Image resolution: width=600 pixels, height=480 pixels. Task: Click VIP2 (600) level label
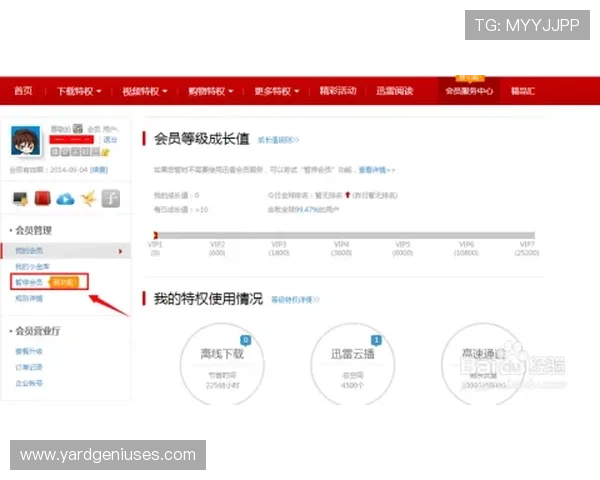tap(217, 248)
